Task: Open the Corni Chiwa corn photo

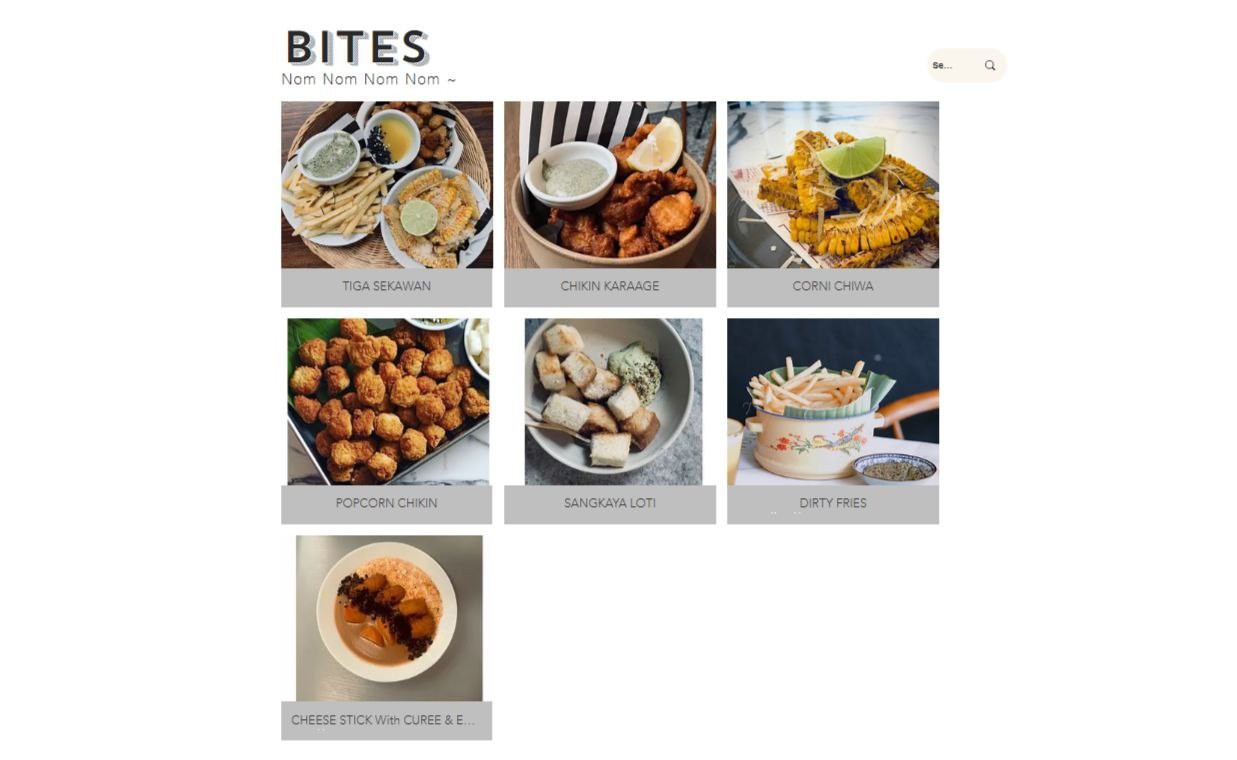Action: pyautogui.click(x=833, y=185)
